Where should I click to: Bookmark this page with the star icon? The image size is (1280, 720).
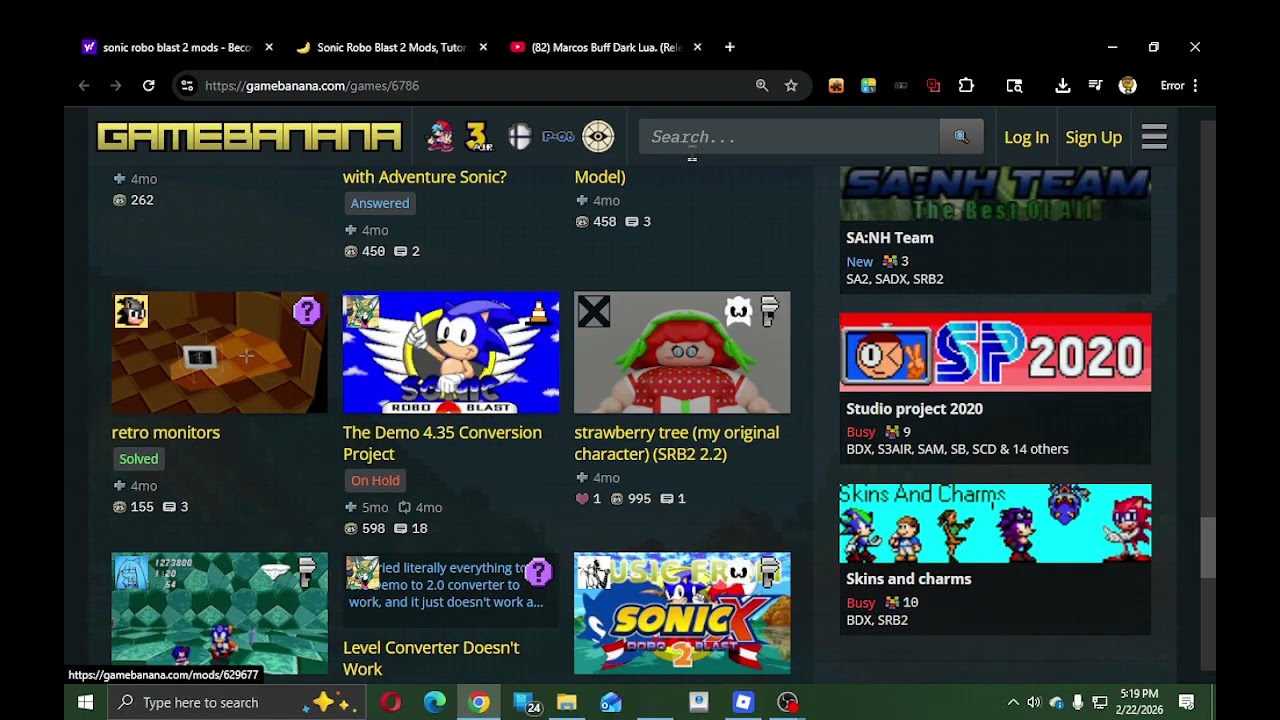coord(791,86)
